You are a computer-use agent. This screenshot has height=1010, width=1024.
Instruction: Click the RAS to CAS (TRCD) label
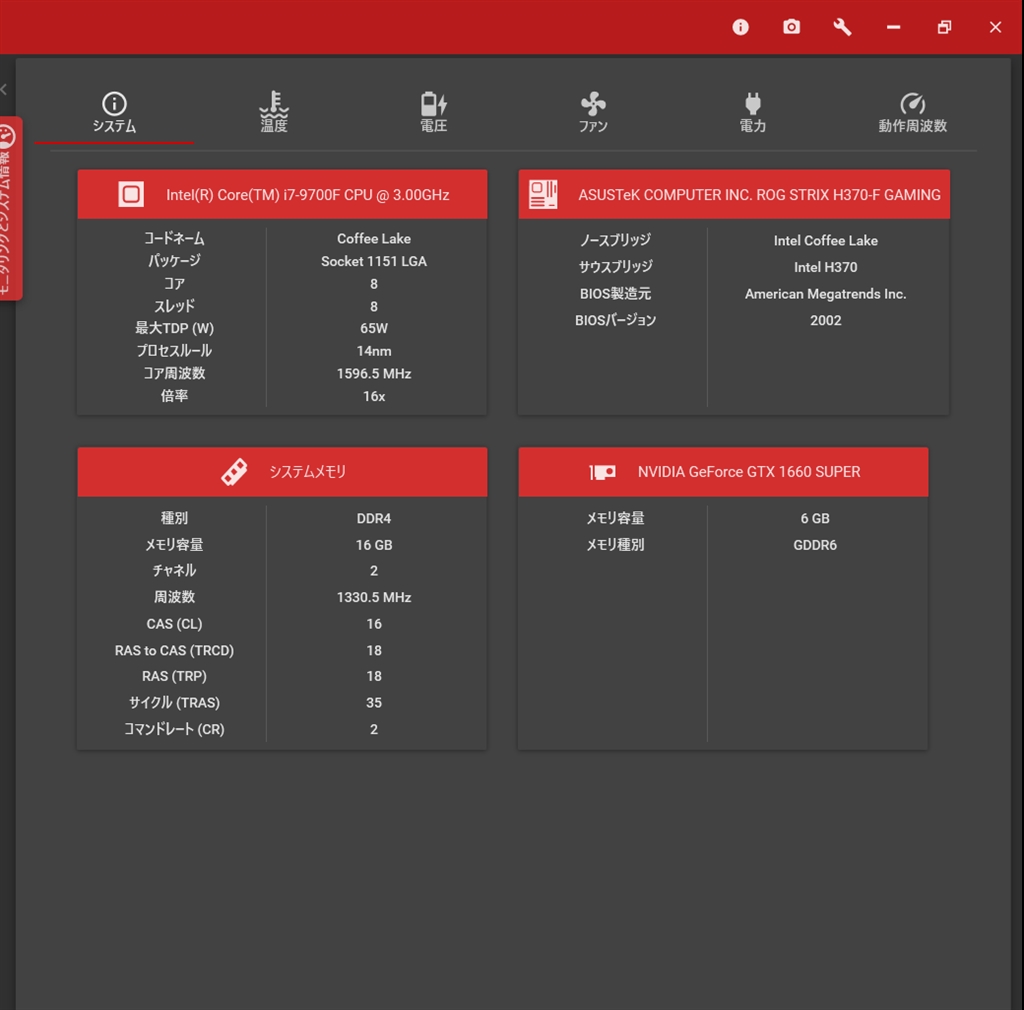click(x=174, y=650)
